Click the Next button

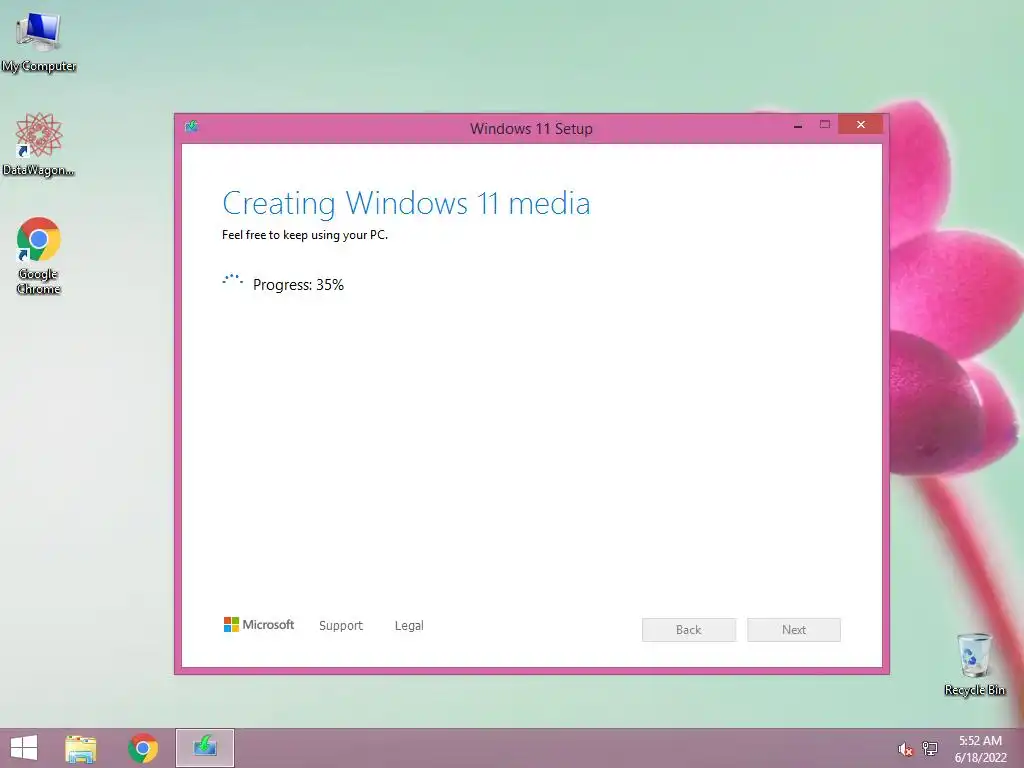click(x=793, y=630)
